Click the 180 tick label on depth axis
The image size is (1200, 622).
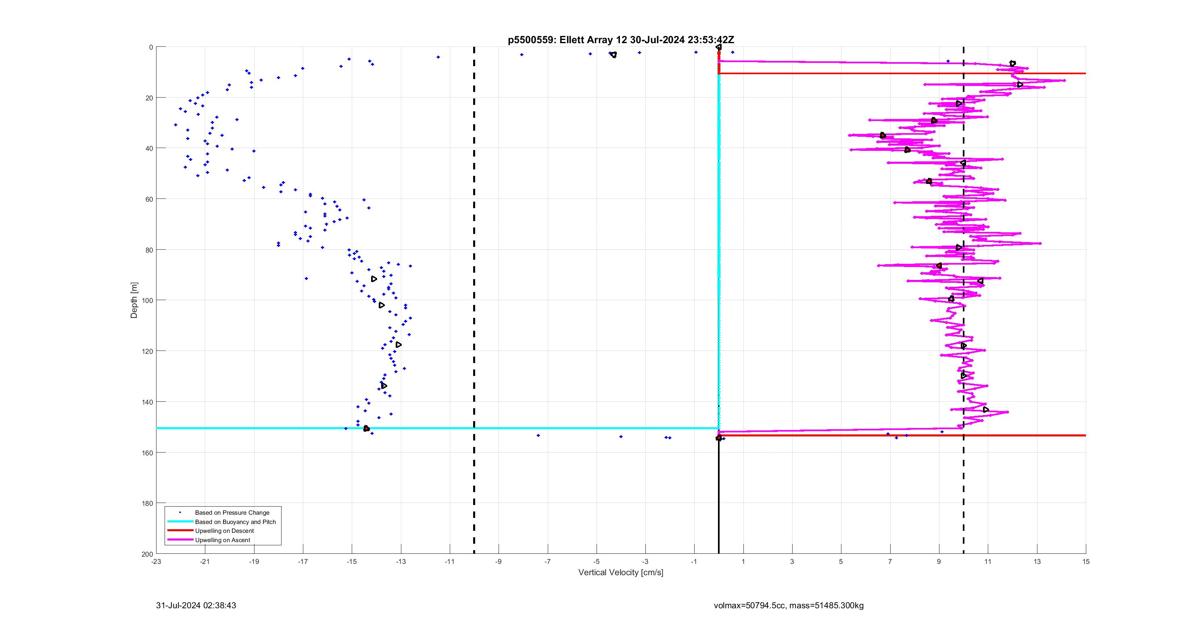[146, 503]
